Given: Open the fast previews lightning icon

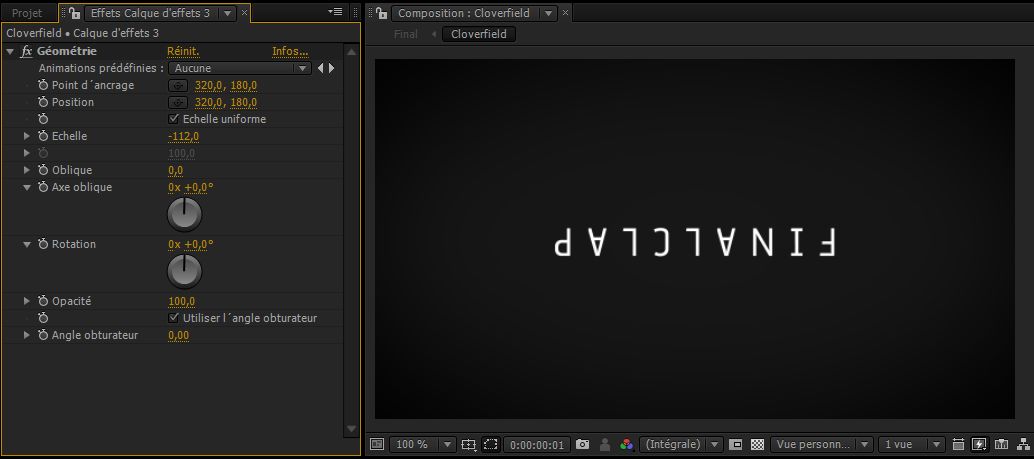Looking at the screenshot, I should click(x=979, y=444).
